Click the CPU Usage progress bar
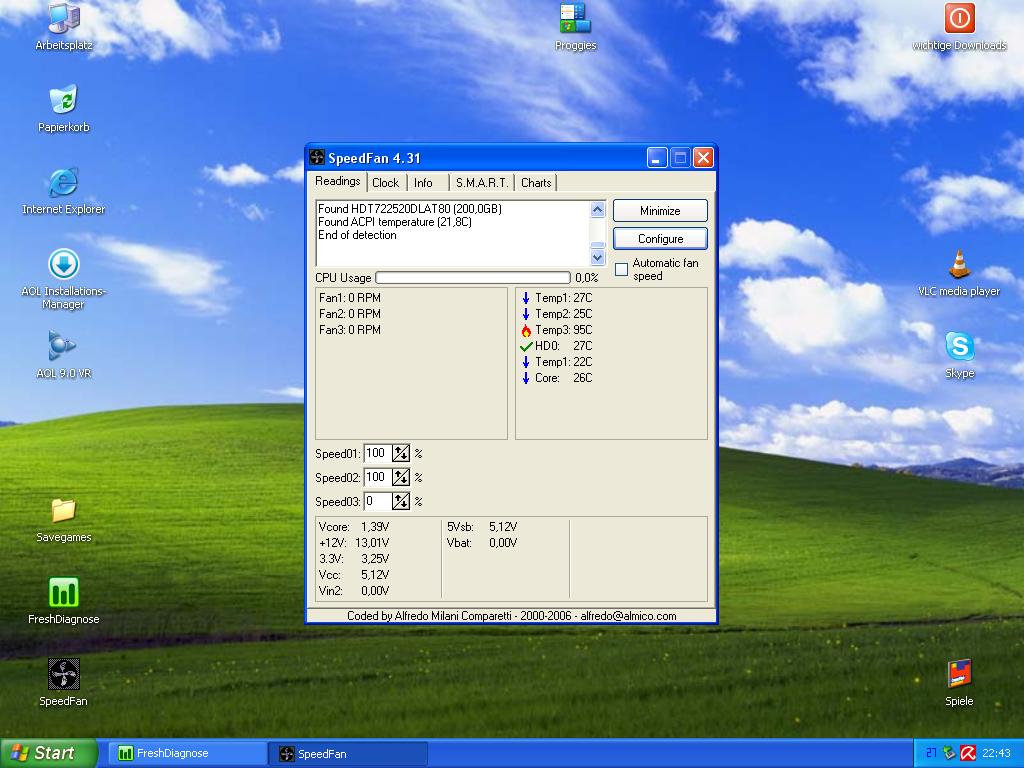The image size is (1024, 768). click(473, 278)
